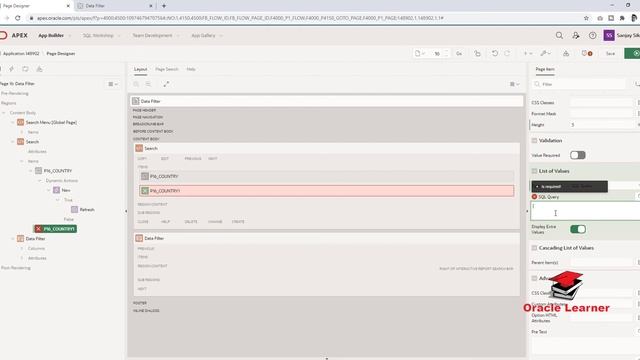The image size is (640, 360).
Task: Click zoom out magnifier in Layout toolbar
Action: (x=136, y=84)
